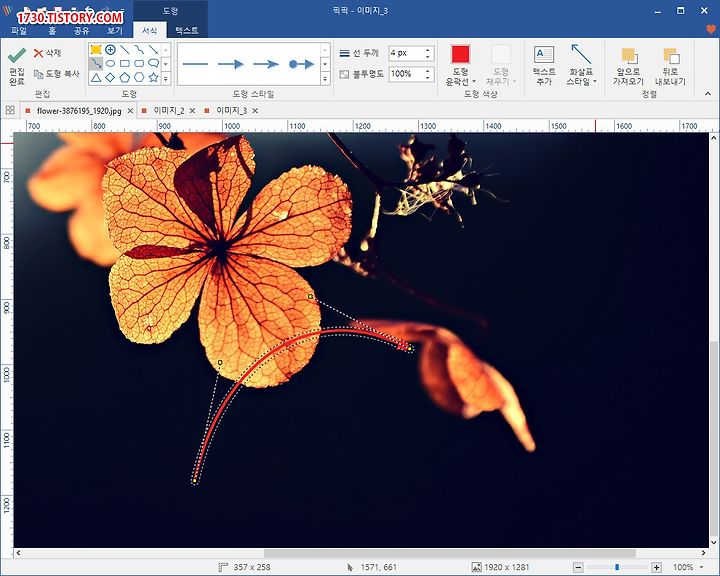720x576 pixels.
Task: Zoom in with the plus button
Action: pos(657,568)
